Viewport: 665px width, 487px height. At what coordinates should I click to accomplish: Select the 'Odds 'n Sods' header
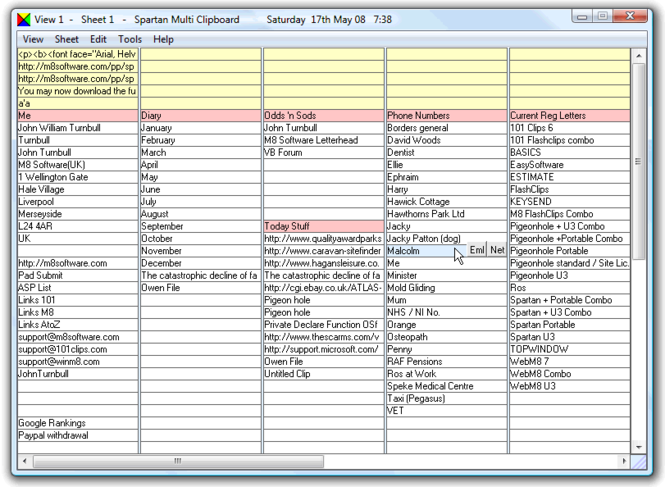[x=324, y=115]
